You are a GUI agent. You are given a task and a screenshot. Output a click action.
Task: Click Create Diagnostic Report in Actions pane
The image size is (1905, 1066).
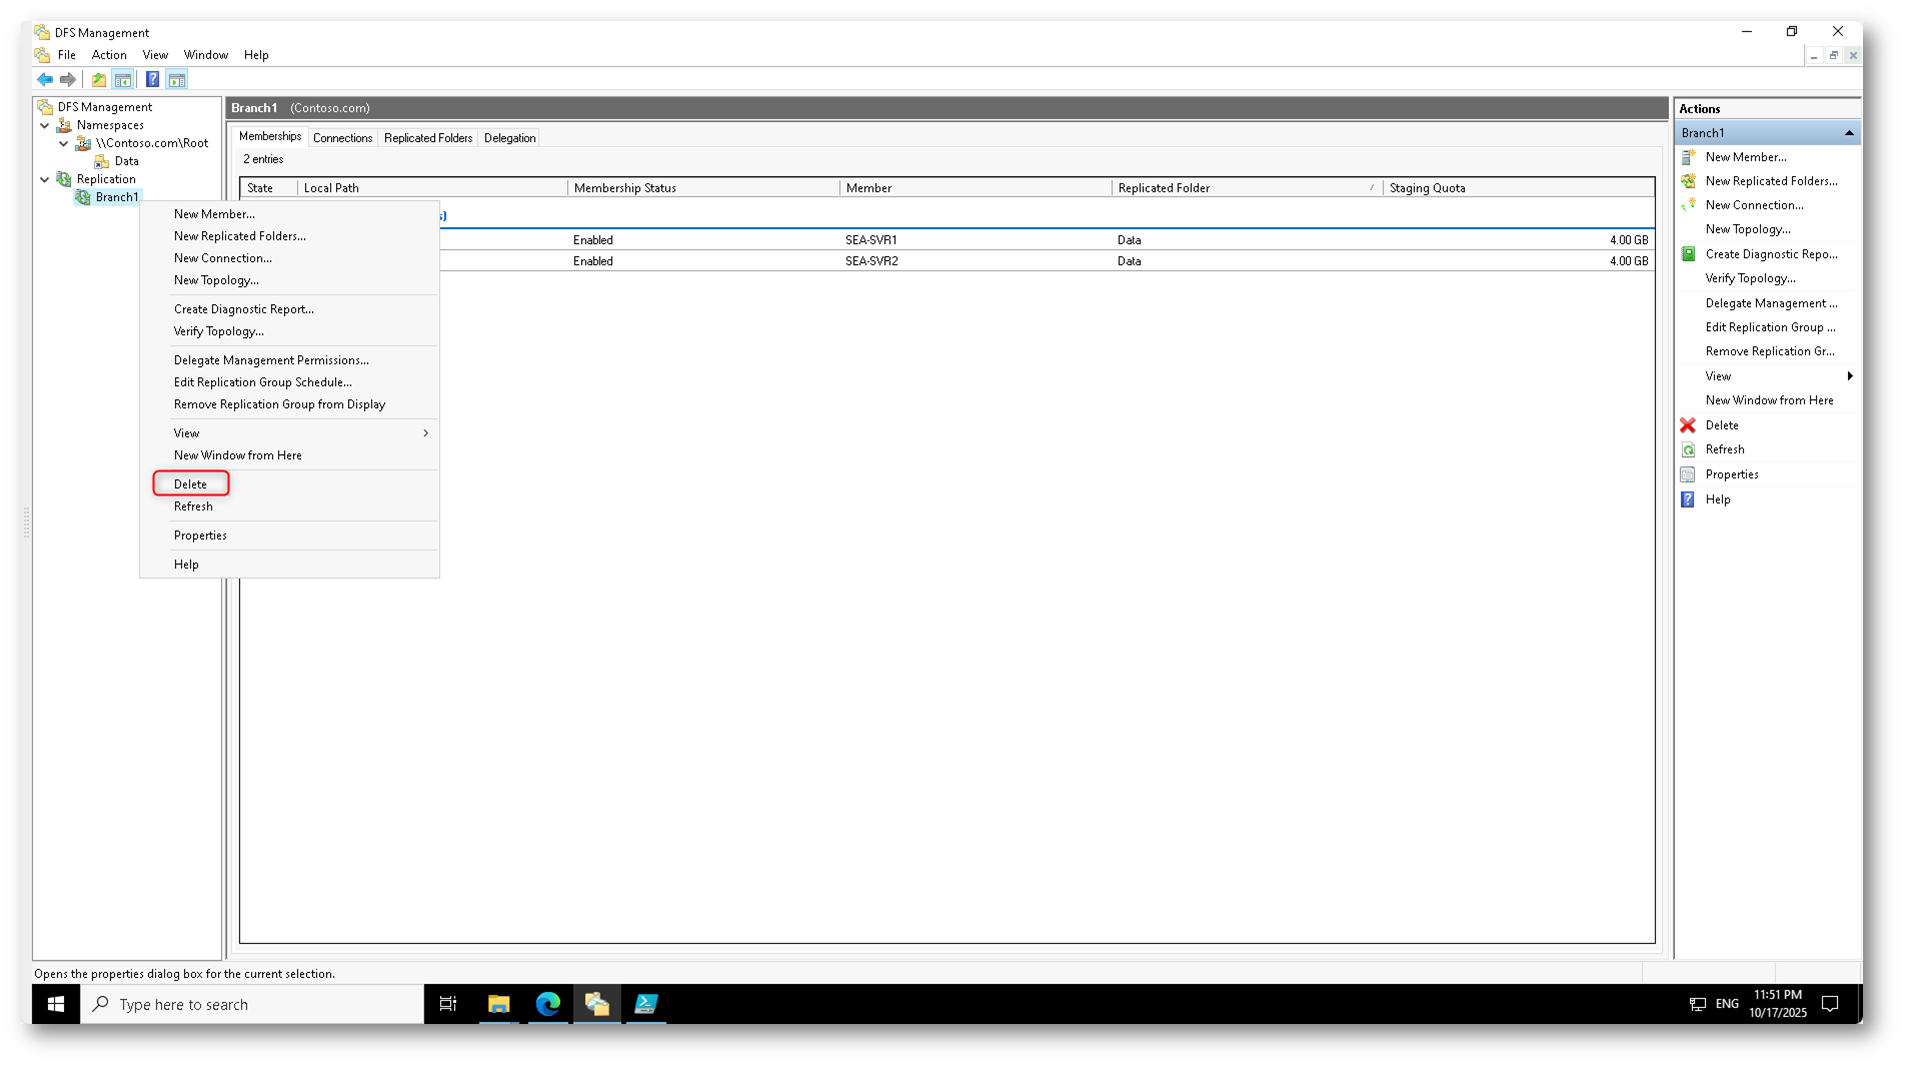pos(1770,254)
